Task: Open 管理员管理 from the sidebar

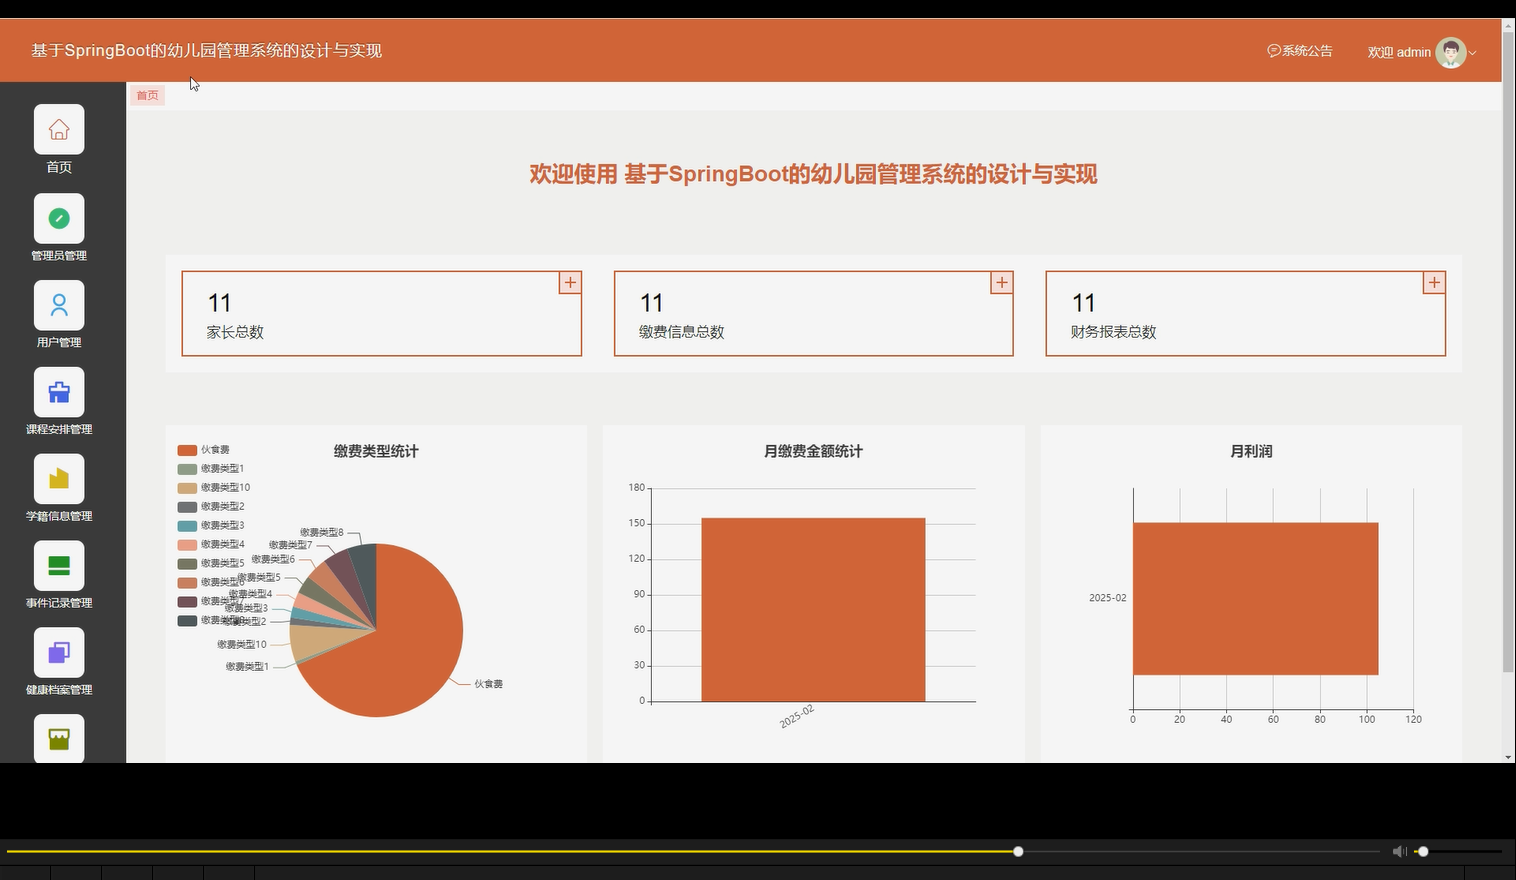Action: coord(59,217)
